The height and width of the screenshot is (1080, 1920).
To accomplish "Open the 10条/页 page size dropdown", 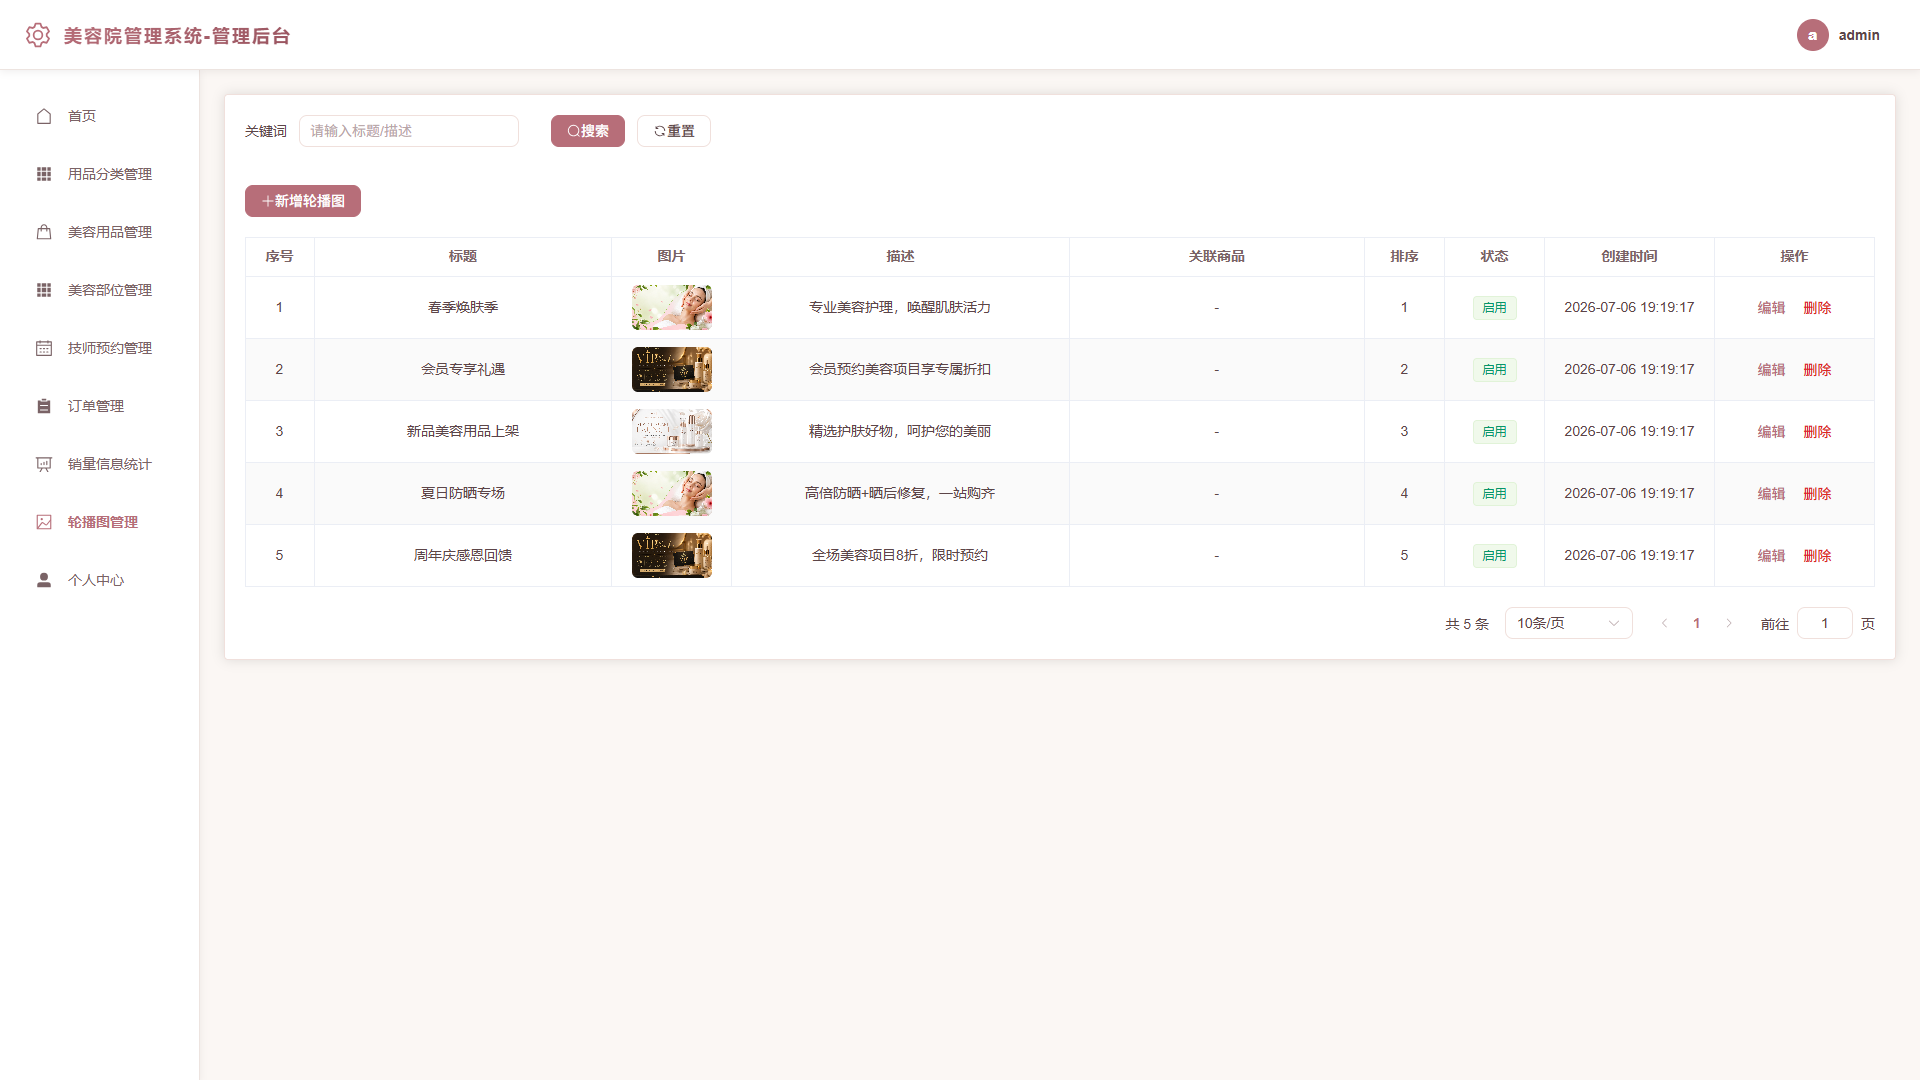I will pos(1568,623).
